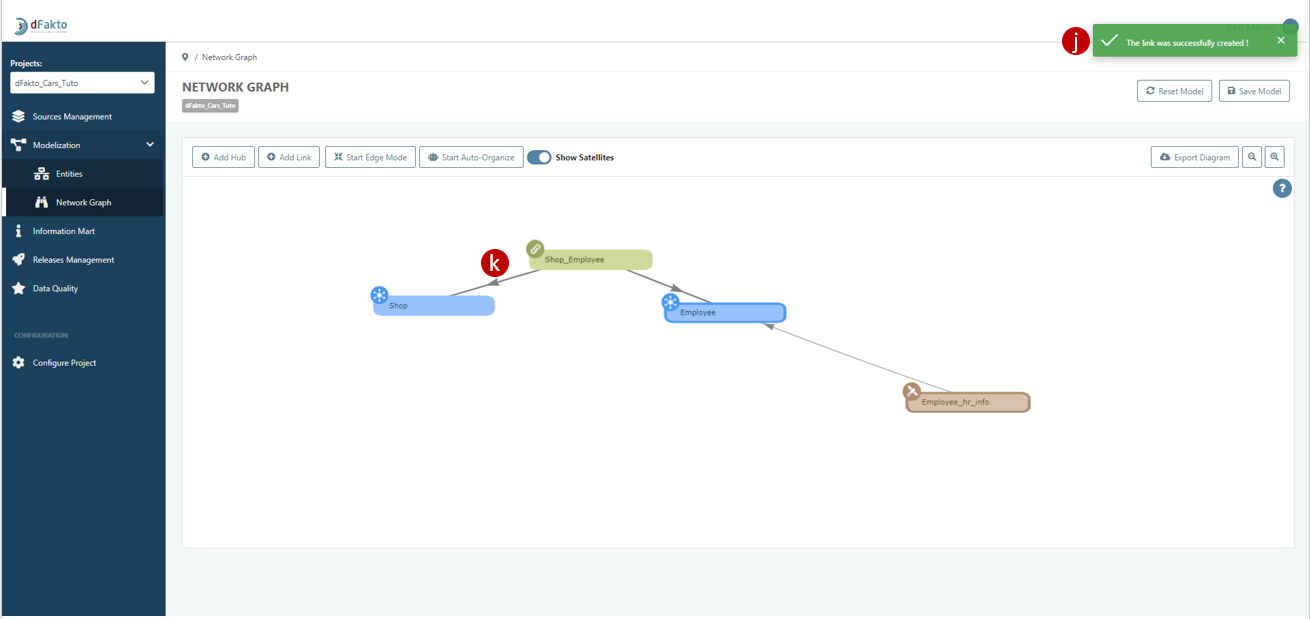Open Configure Project settings
This screenshot has width=1310, height=619.
pyautogui.click(x=64, y=363)
